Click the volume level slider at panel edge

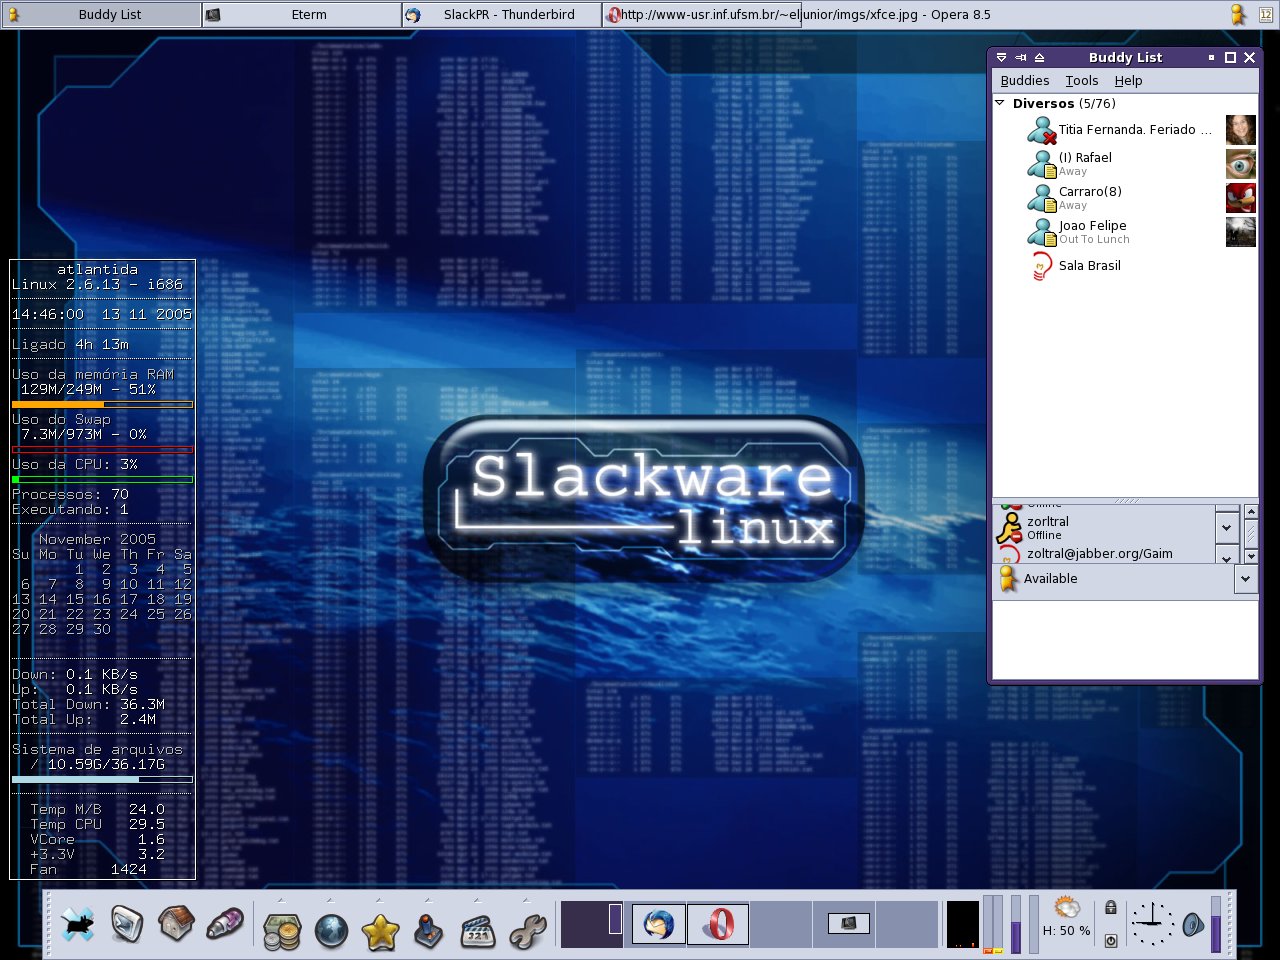tap(1216, 925)
